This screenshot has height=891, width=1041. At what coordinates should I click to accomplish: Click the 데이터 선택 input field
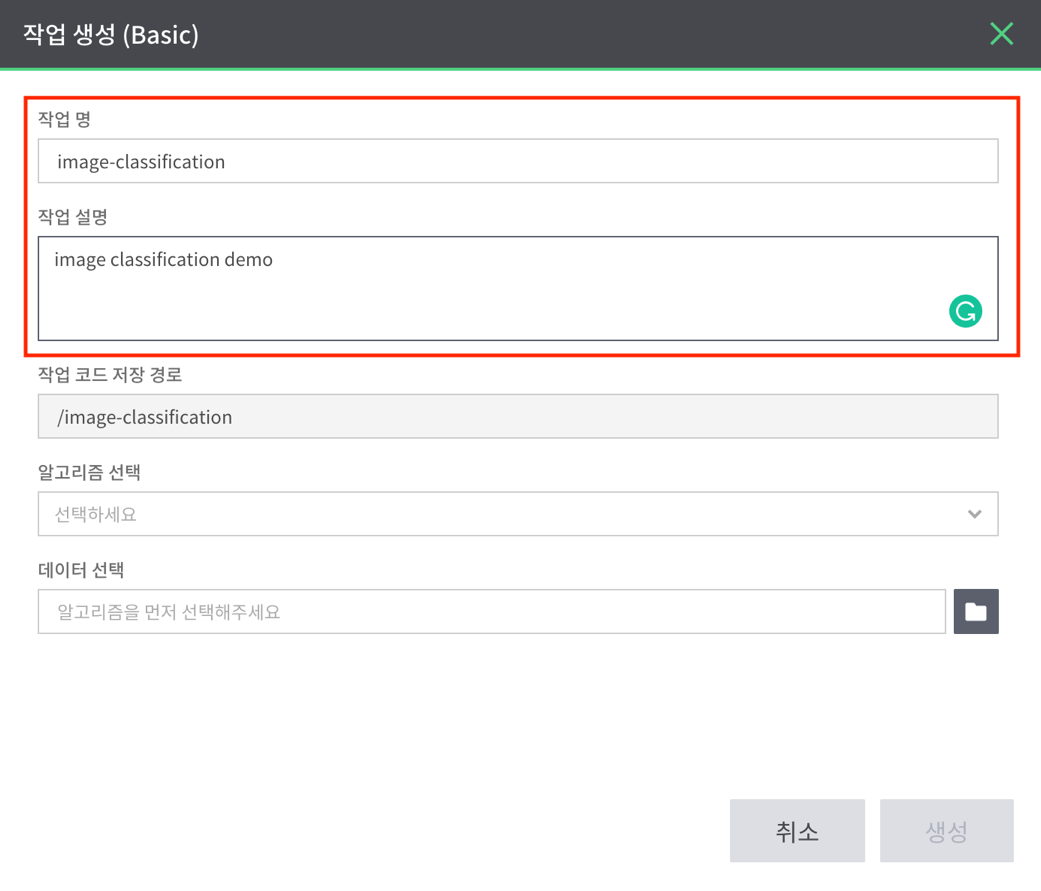click(492, 611)
